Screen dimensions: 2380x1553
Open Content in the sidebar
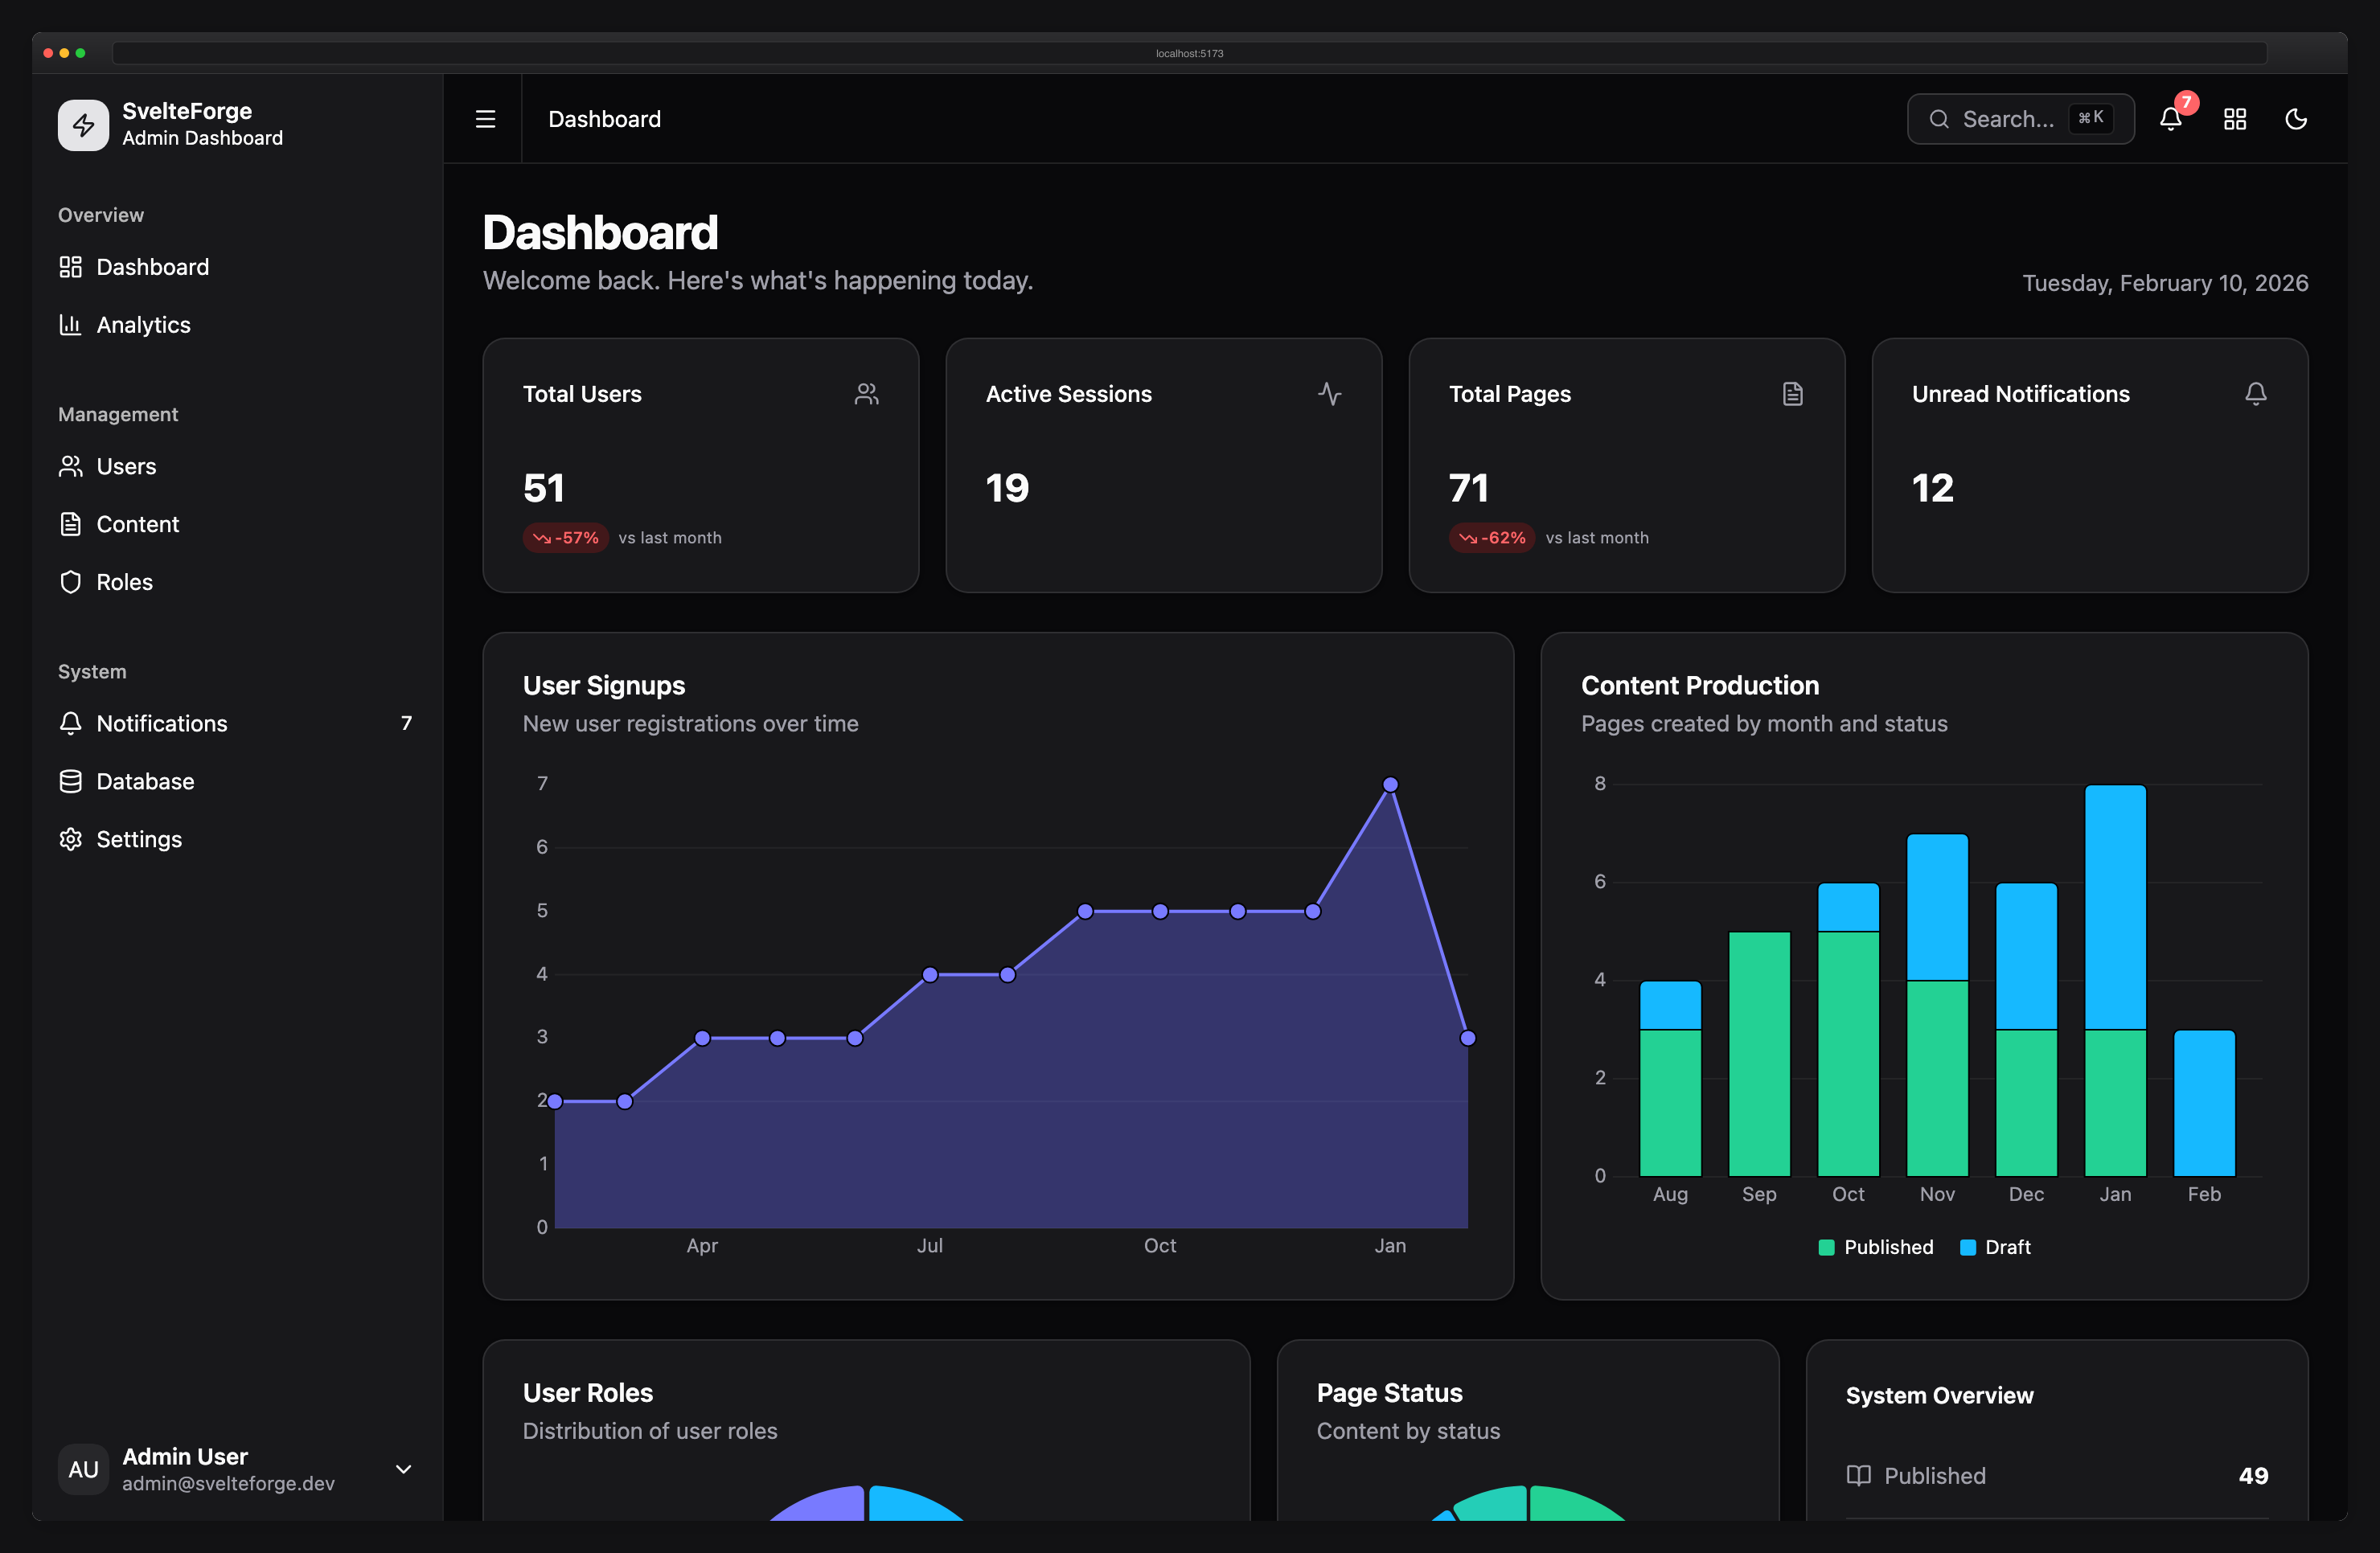(x=237, y=524)
